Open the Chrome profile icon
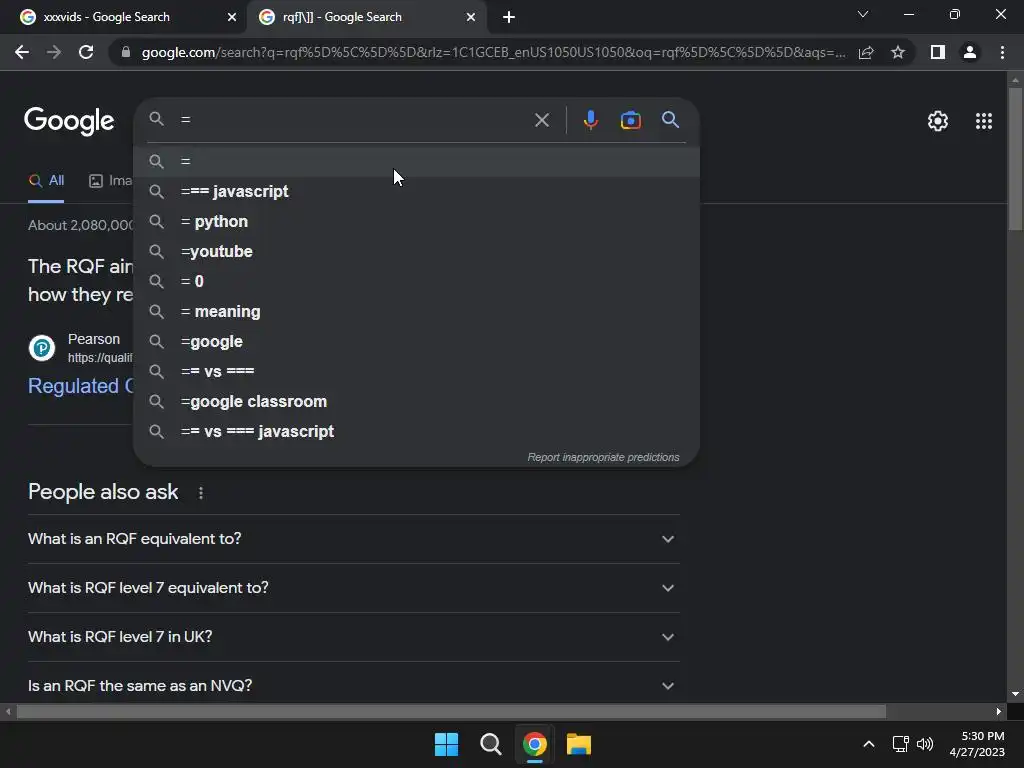1024x768 pixels. [970, 52]
